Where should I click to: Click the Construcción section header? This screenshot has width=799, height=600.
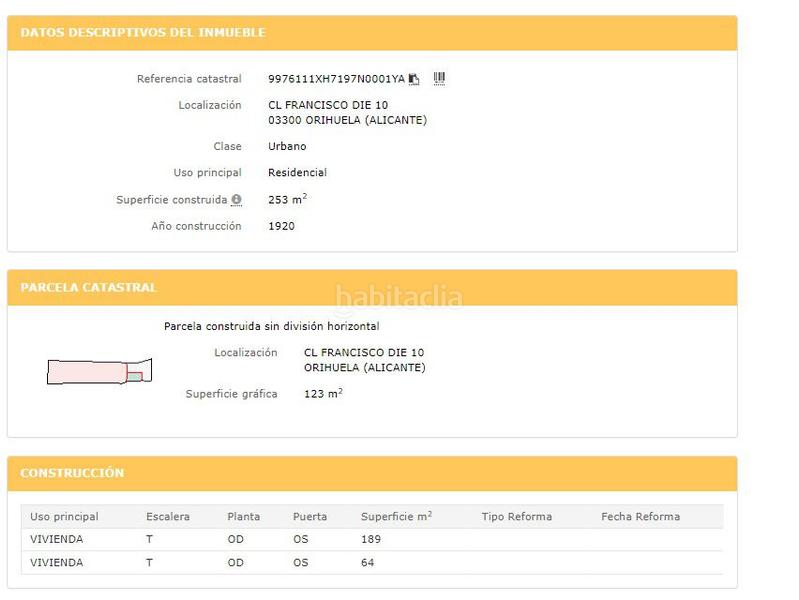[72, 473]
